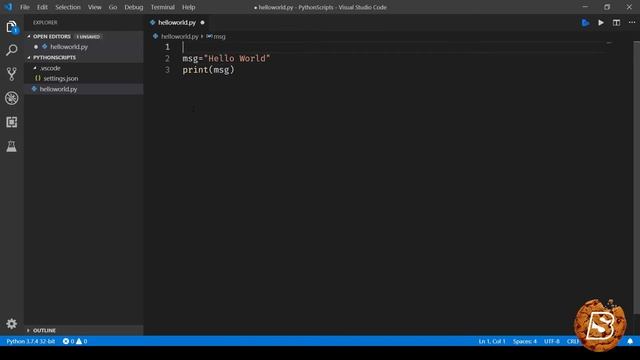The width and height of the screenshot is (640, 360).
Task: Collapse the .vscode folder
Action: [x=35, y=68]
